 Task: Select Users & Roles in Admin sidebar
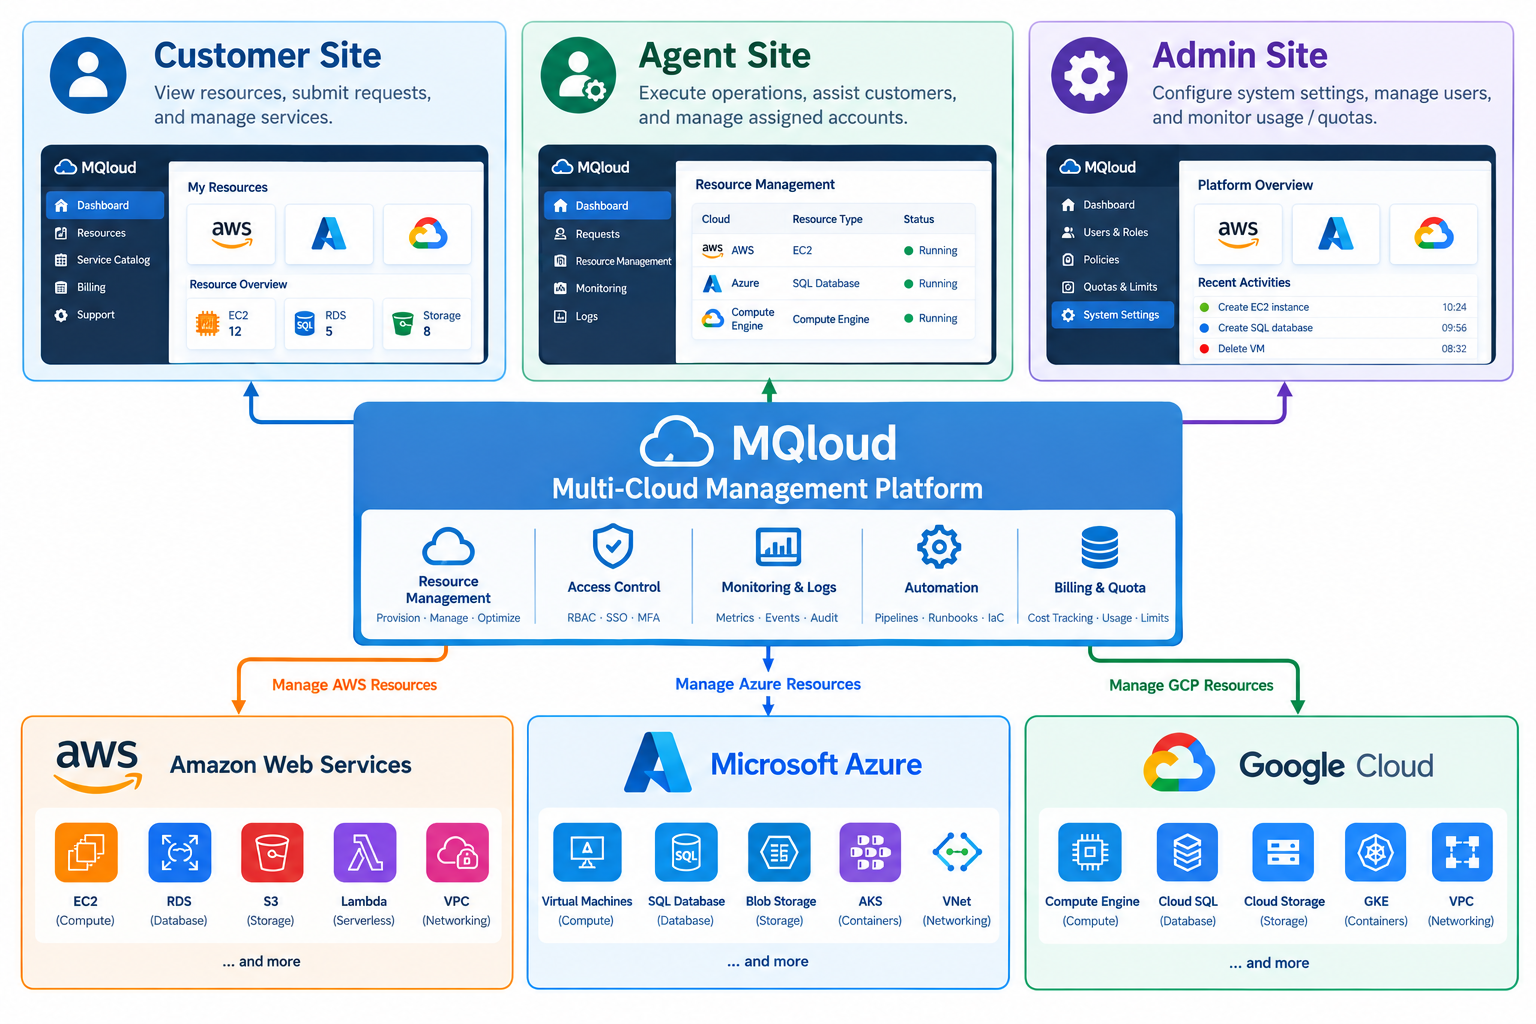coord(1112,232)
